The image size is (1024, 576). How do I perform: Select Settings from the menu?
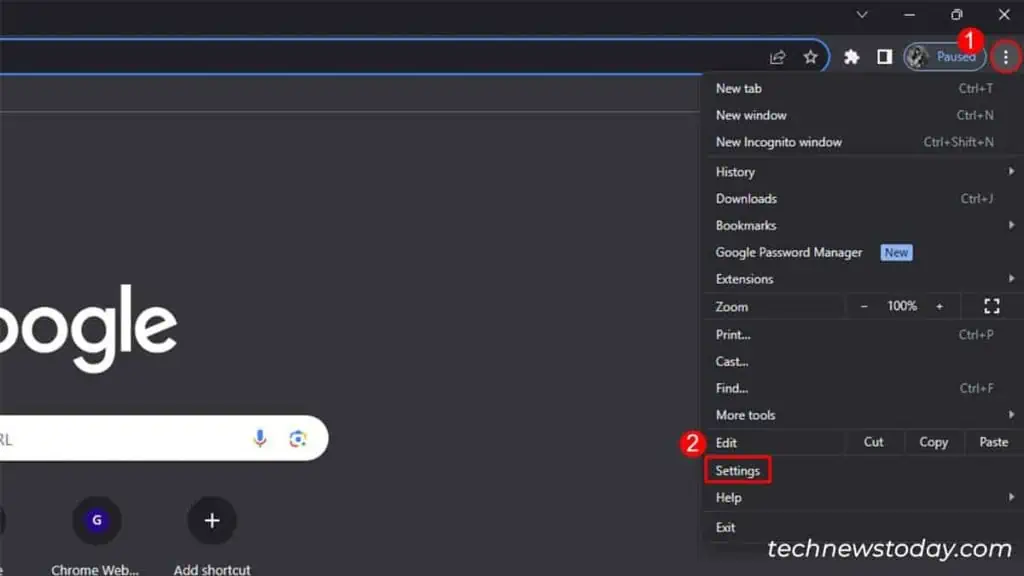(x=738, y=470)
